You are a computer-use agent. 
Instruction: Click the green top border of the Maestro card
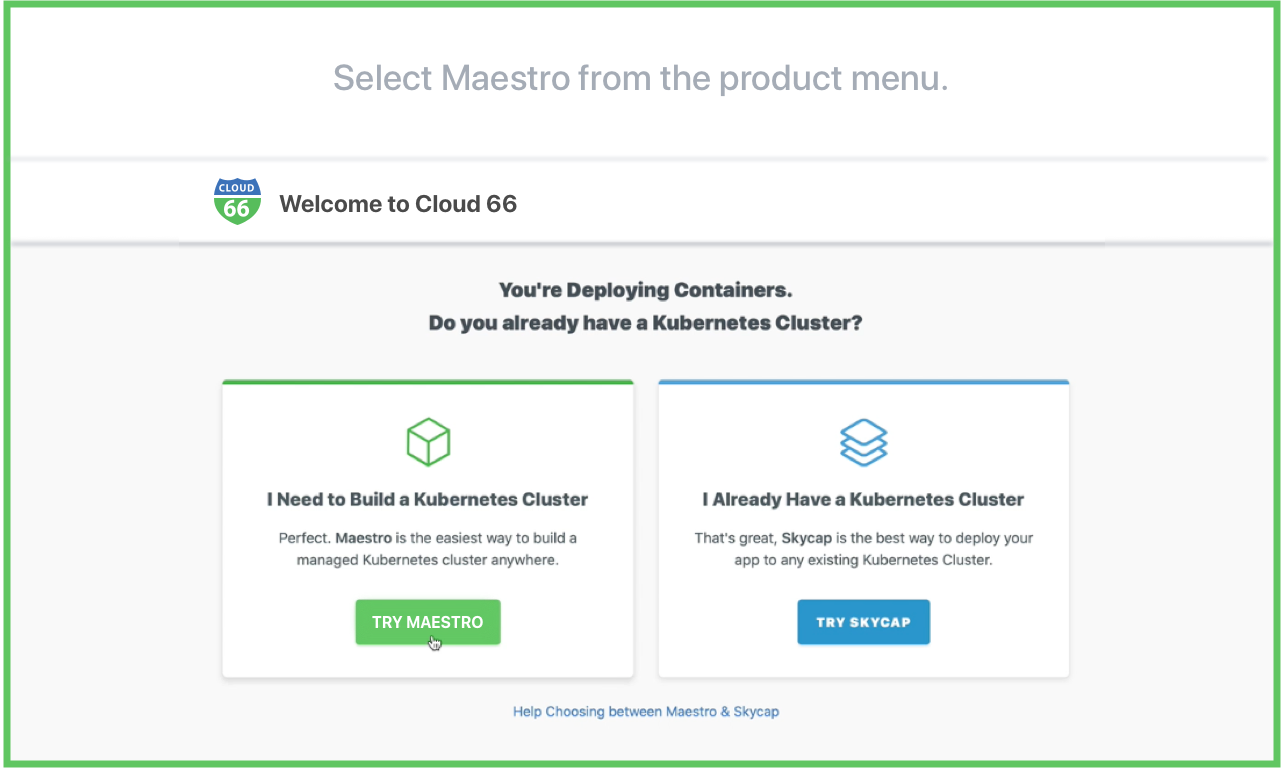(427, 381)
